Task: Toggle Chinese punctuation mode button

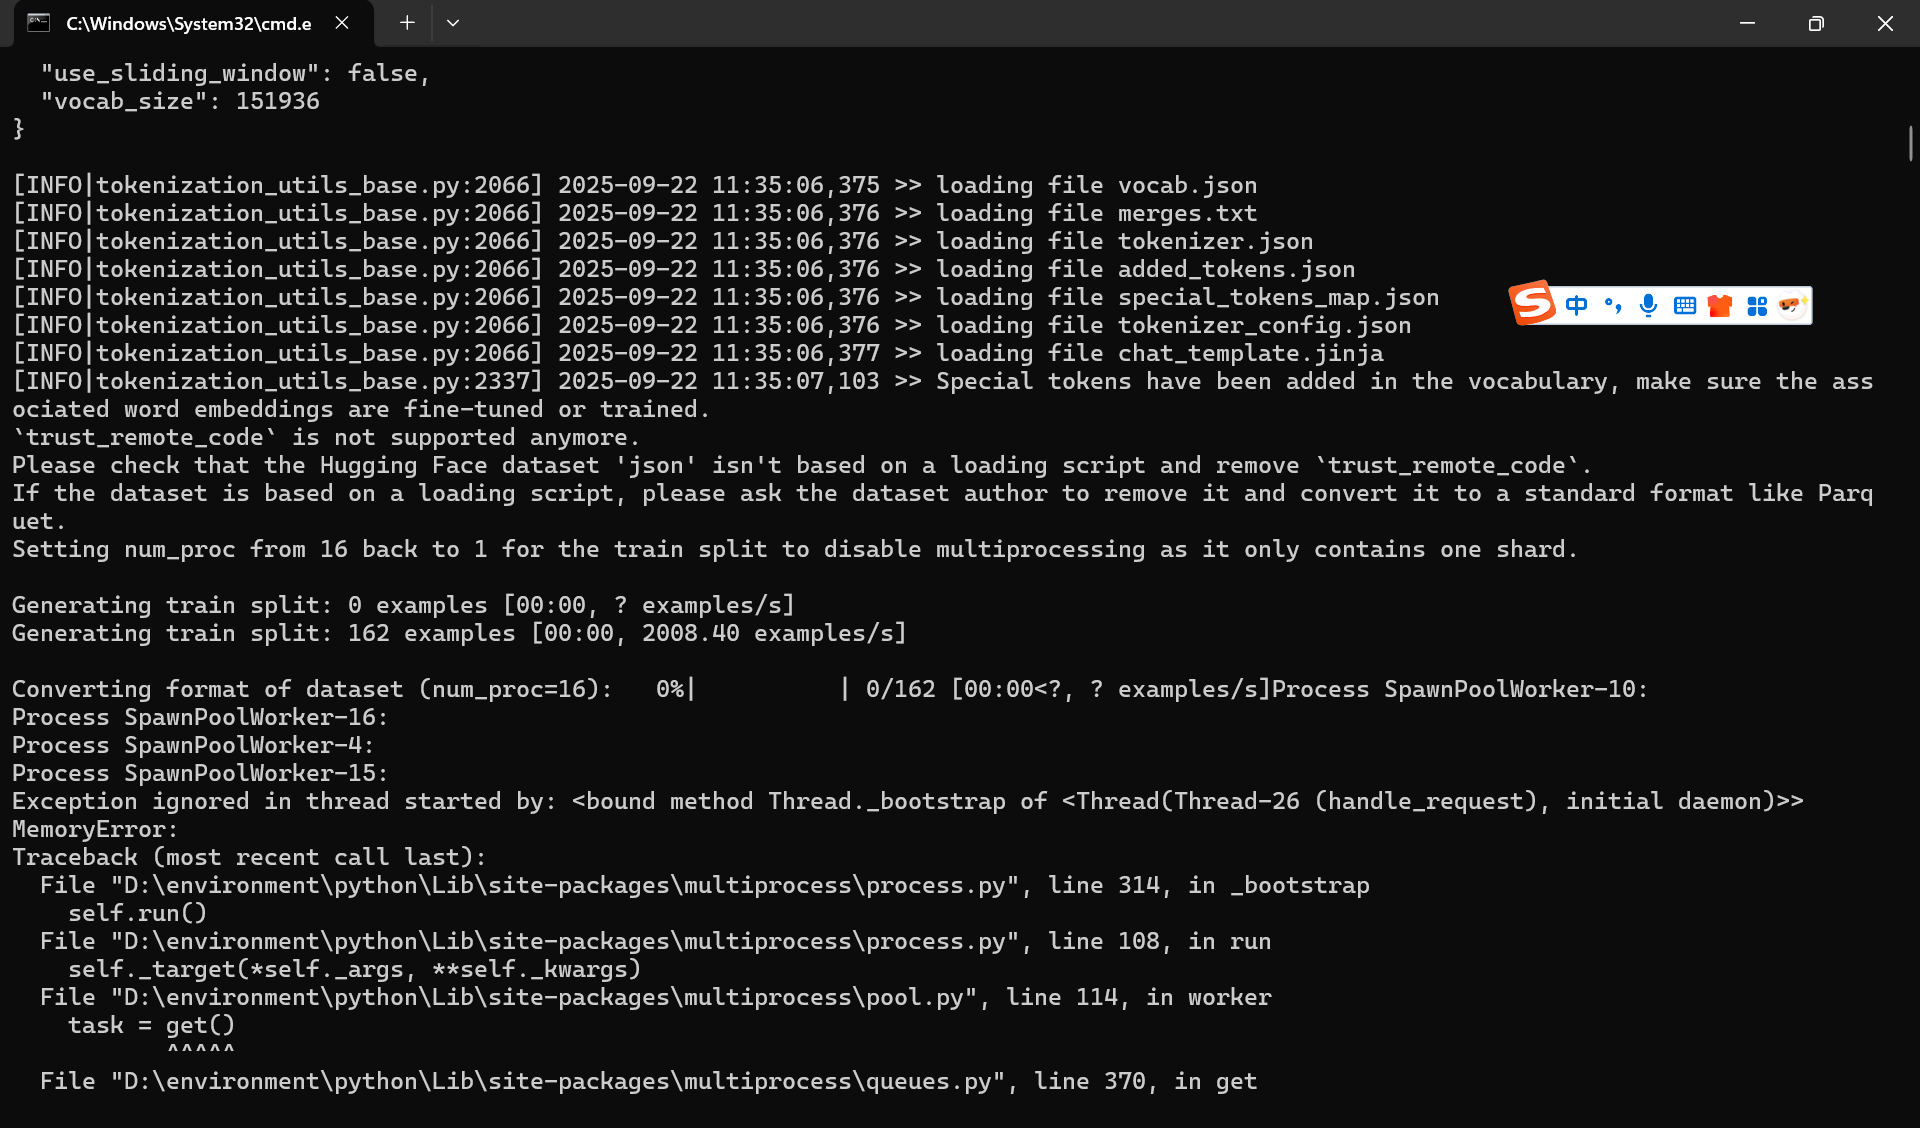Action: [x=1613, y=306]
